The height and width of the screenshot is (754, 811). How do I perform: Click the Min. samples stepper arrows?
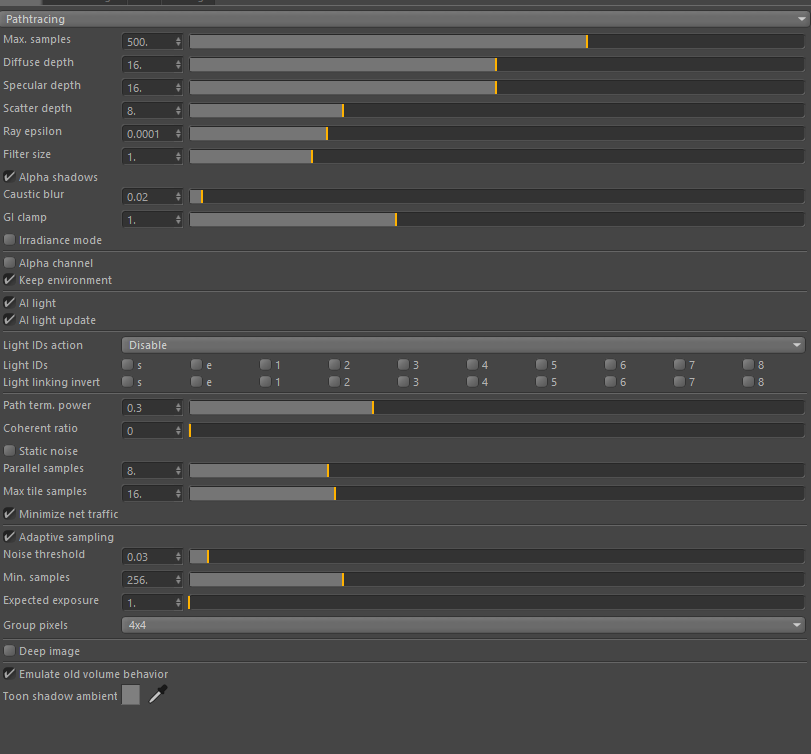coord(178,579)
